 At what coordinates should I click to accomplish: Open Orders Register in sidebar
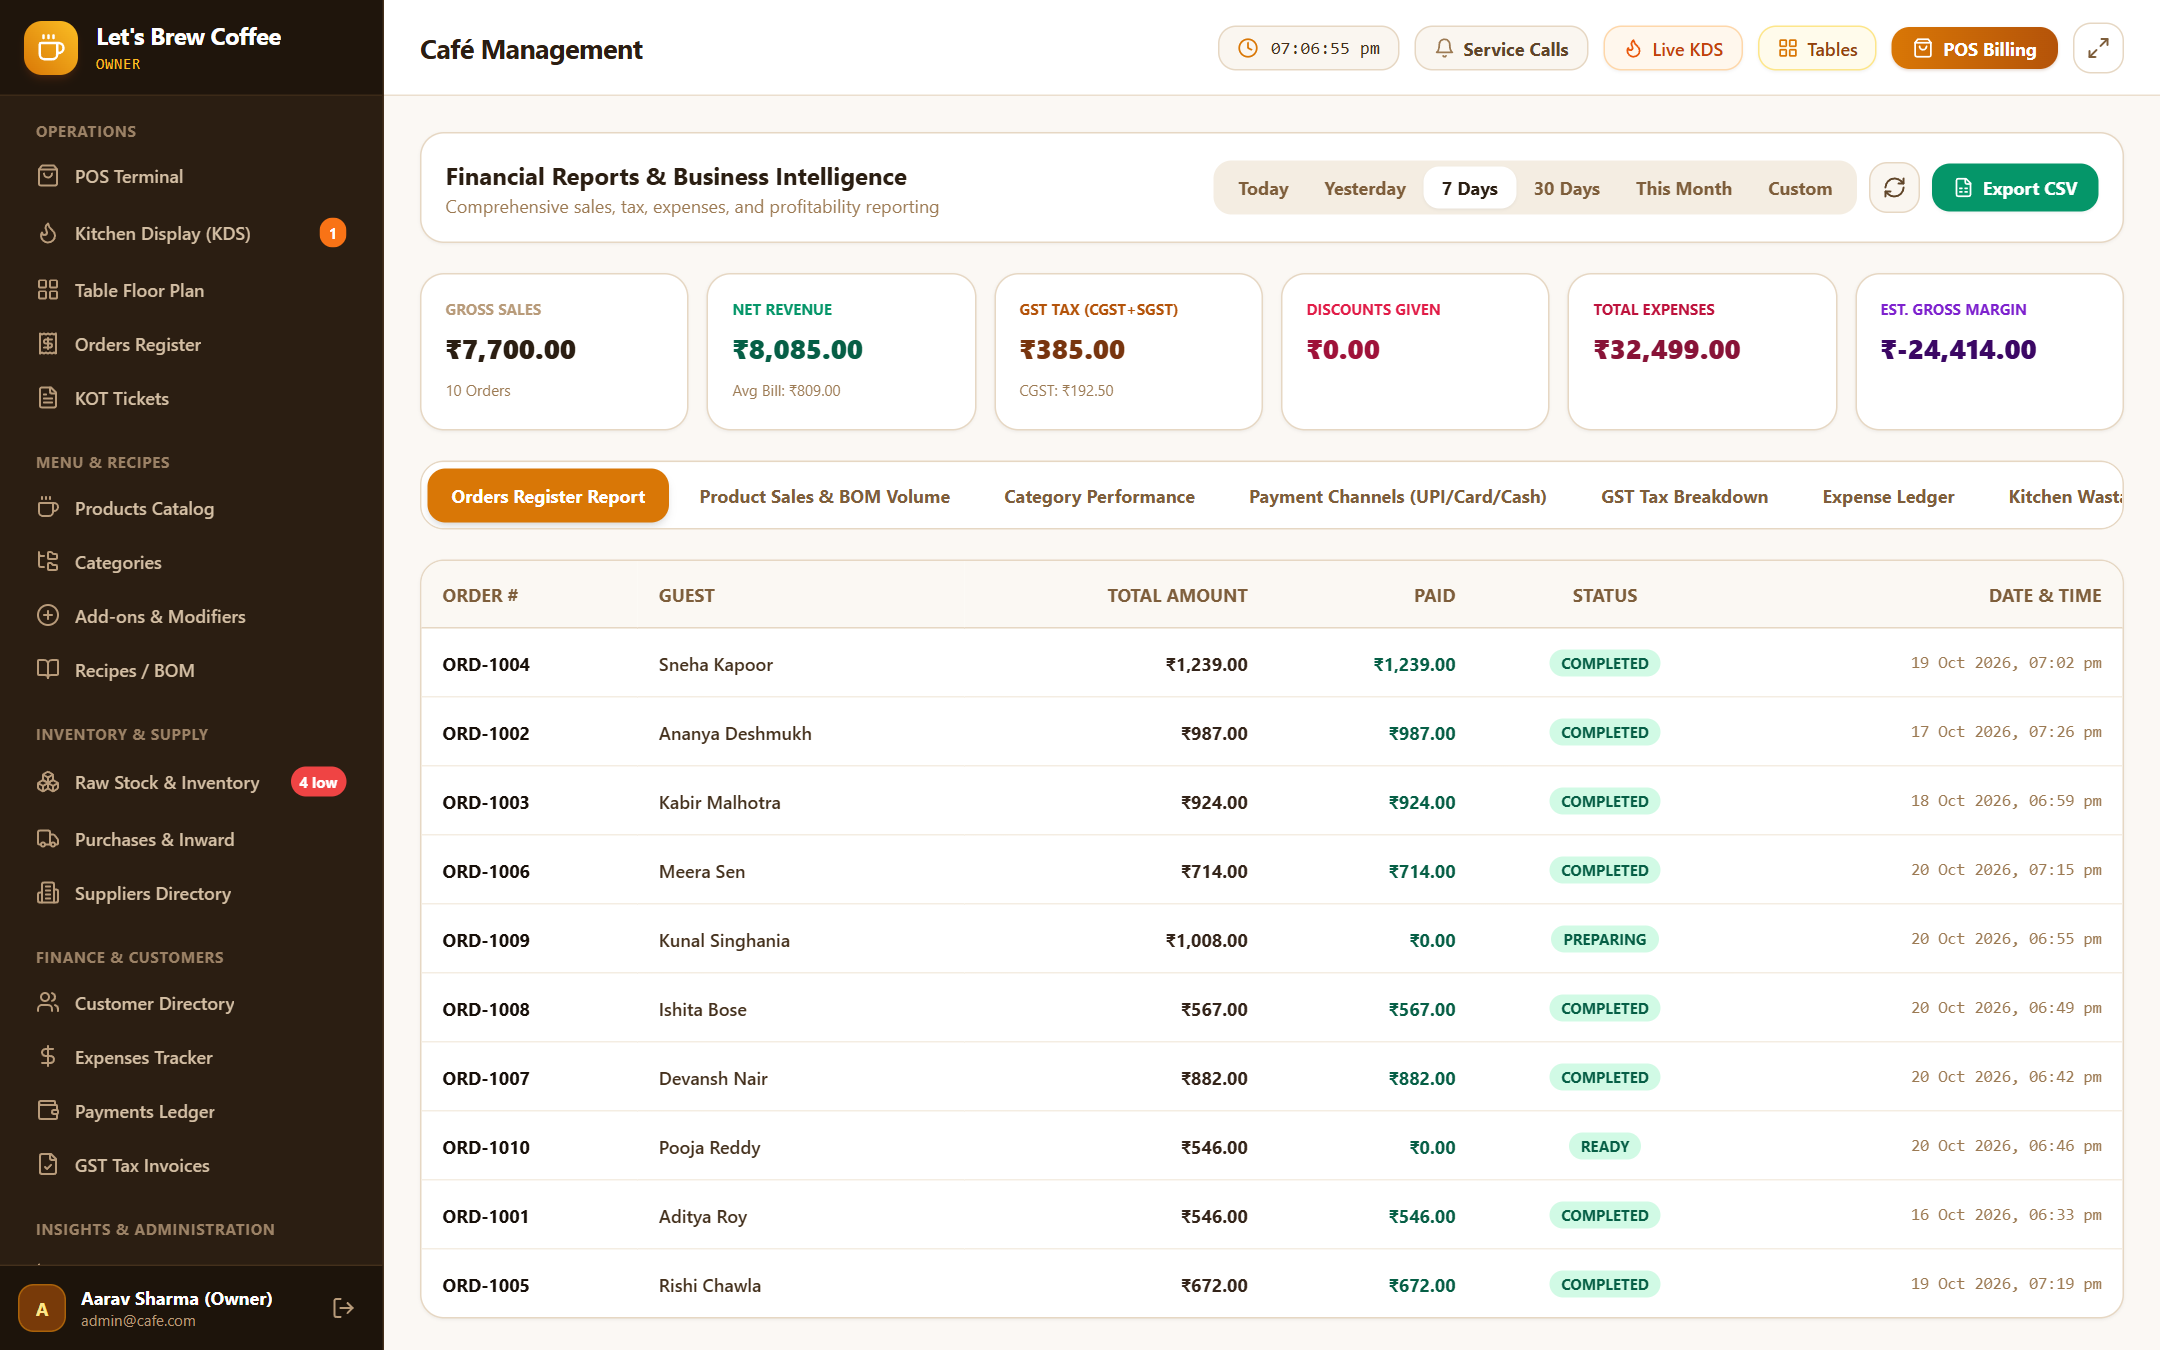(191, 344)
